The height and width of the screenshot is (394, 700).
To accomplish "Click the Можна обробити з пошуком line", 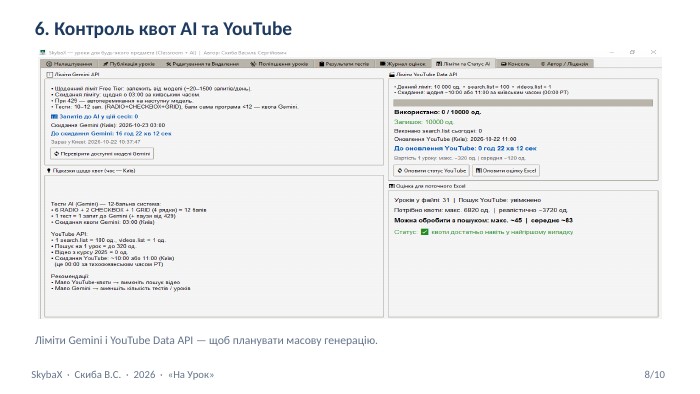I will pos(483,220).
